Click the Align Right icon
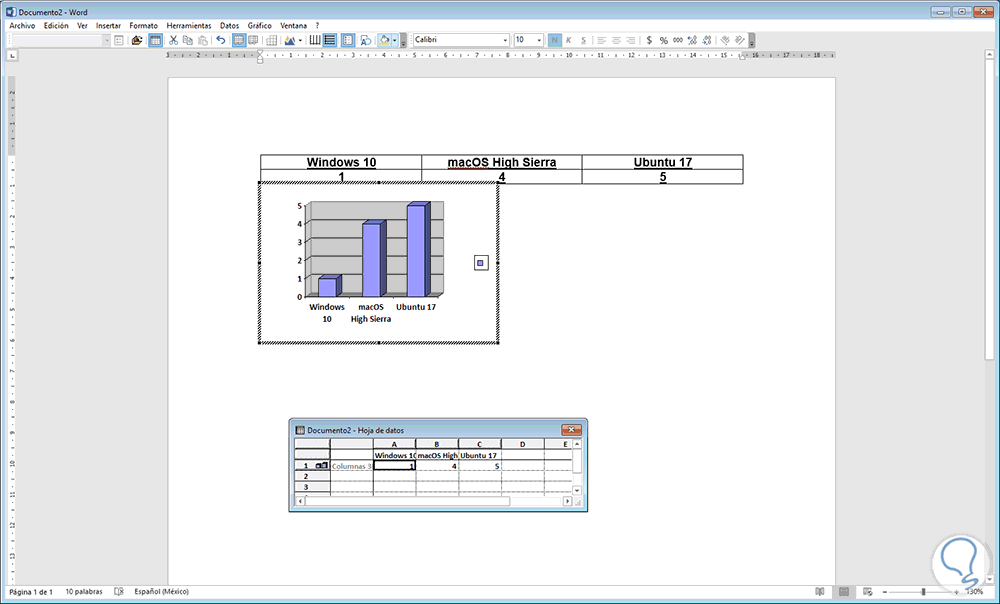The height and width of the screenshot is (604, 1000). pos(631,40)
